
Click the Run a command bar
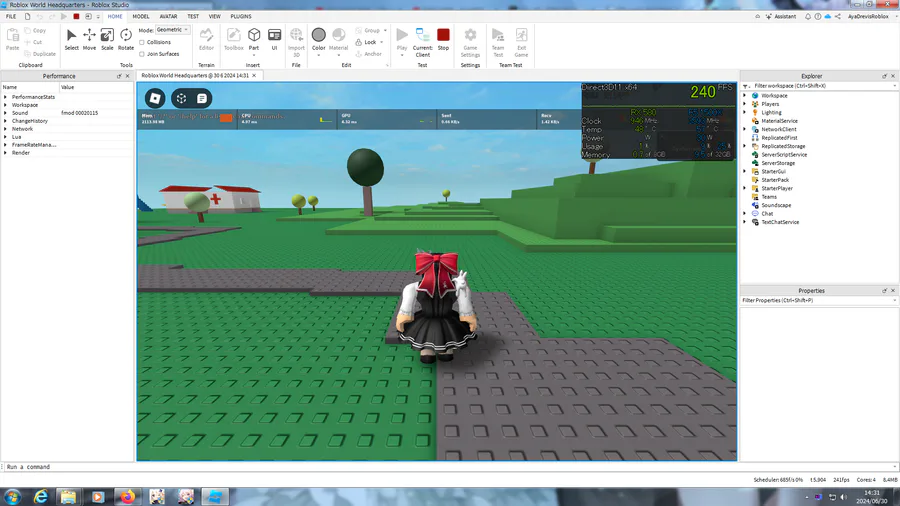click(448, 467)
